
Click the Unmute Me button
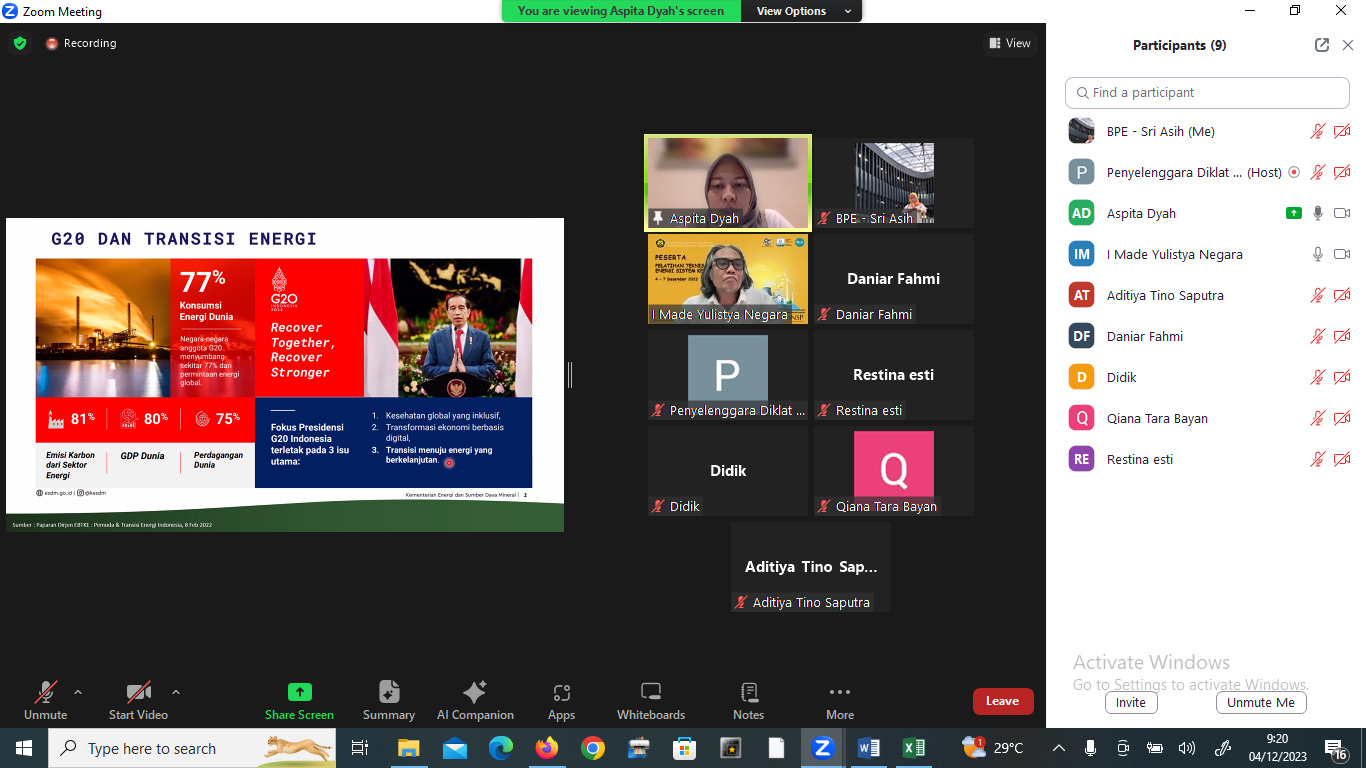(x=1261, y=702)
